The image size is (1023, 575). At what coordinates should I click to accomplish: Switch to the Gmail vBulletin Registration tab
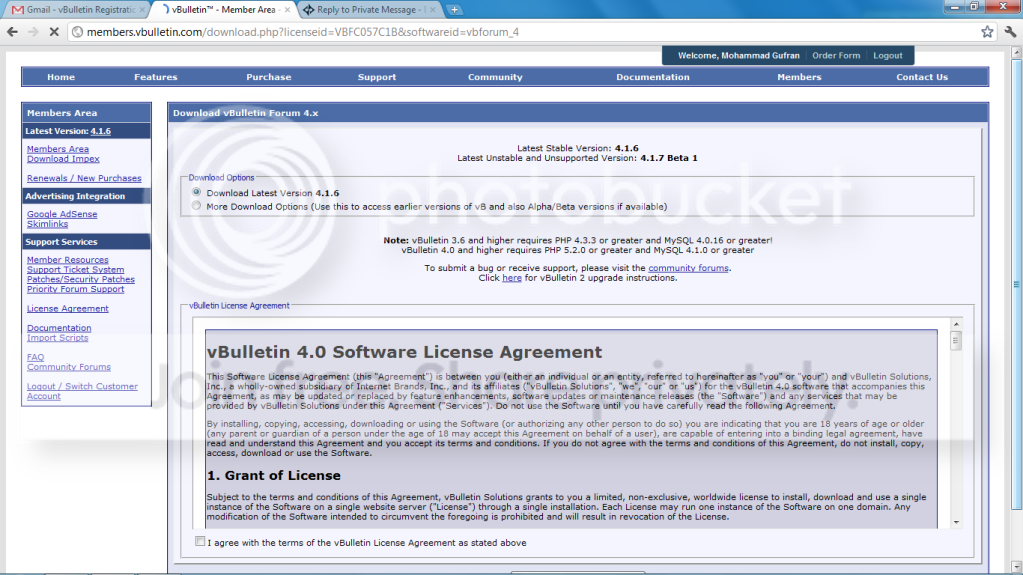pyautogui.click(x=77, y=10)
